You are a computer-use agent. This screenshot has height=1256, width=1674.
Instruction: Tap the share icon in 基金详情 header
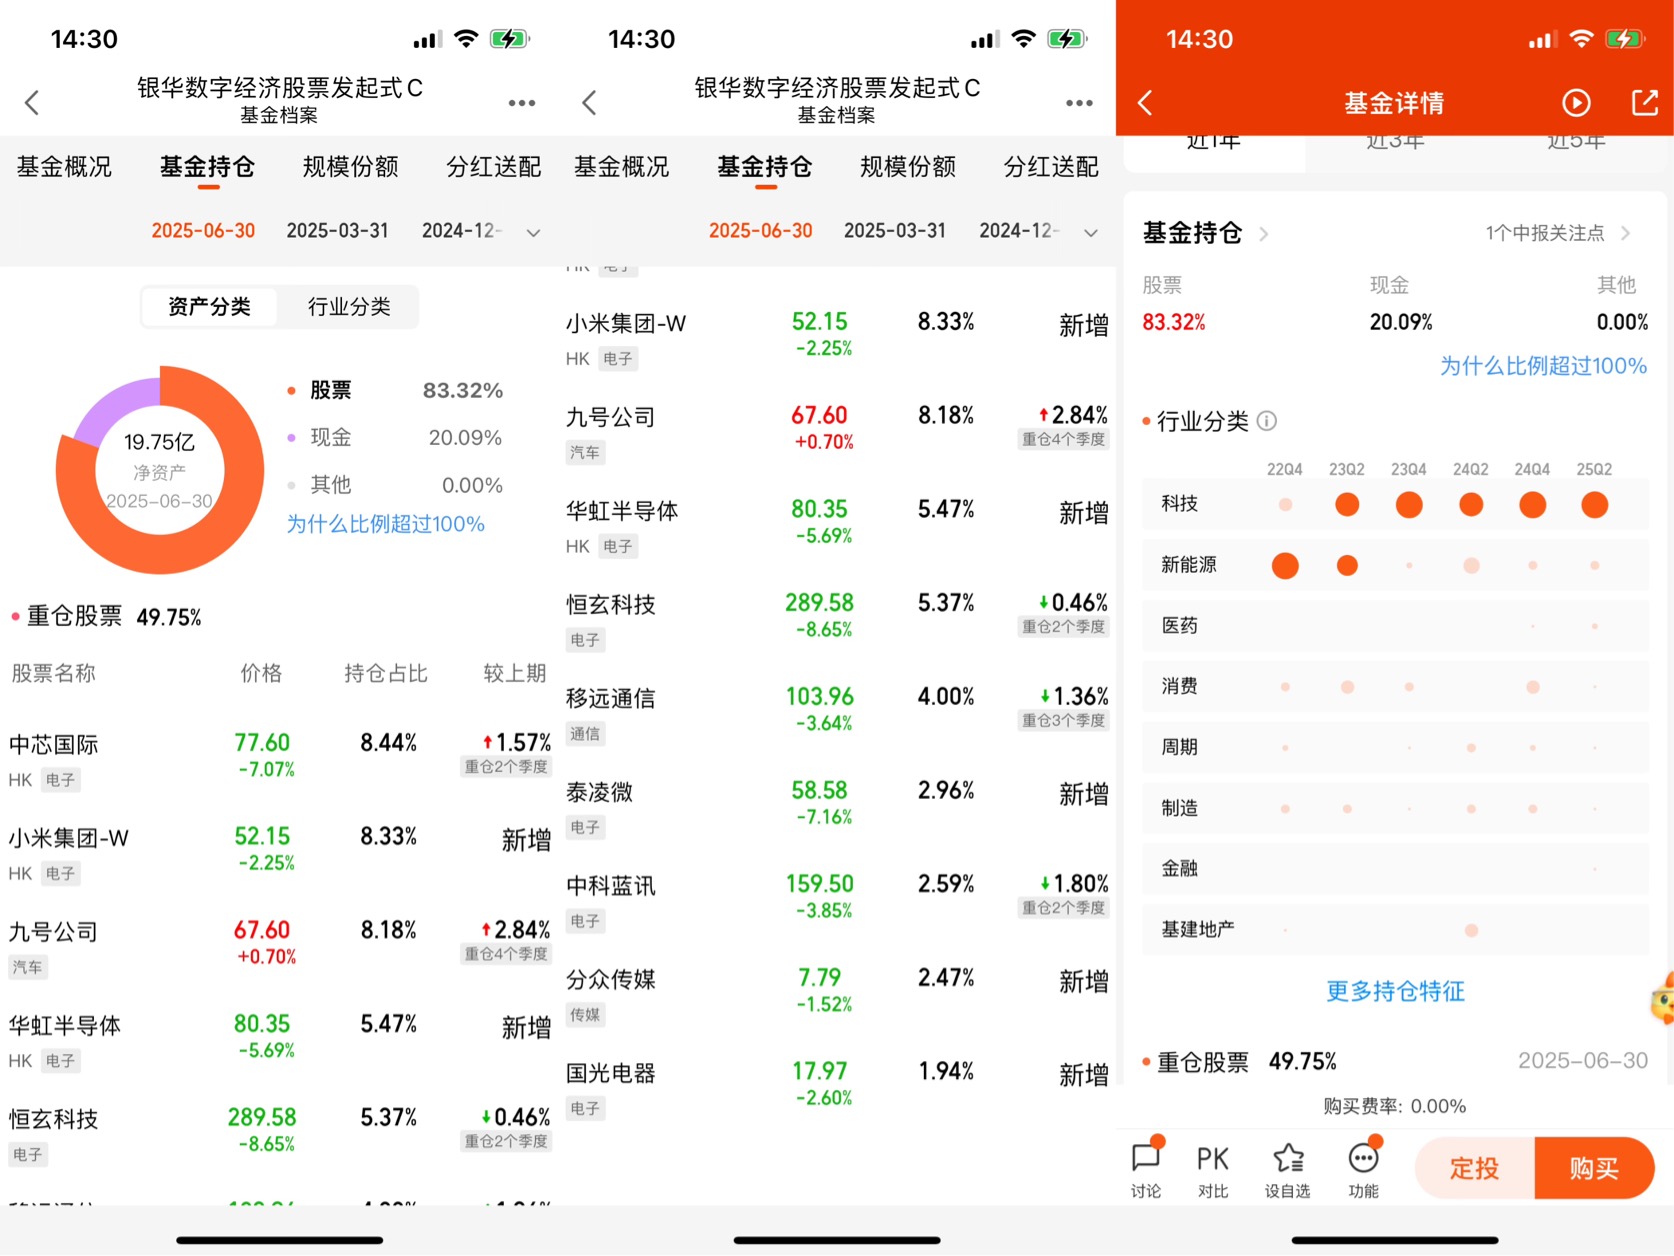click(x=1644, y=102)
